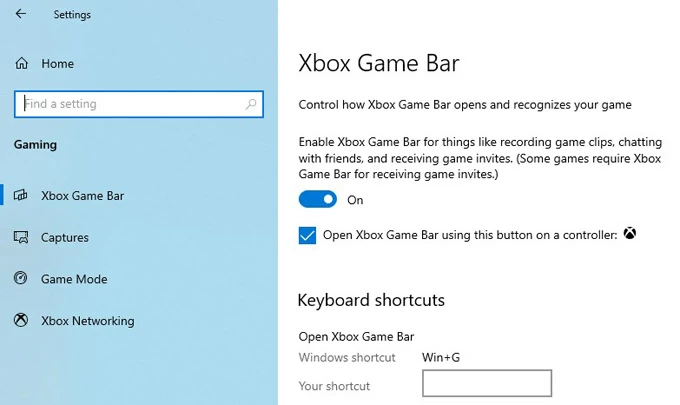Go to the Home label
This screenshot has width=680, height=405.
pyautogui.click(x=58, y=64)
